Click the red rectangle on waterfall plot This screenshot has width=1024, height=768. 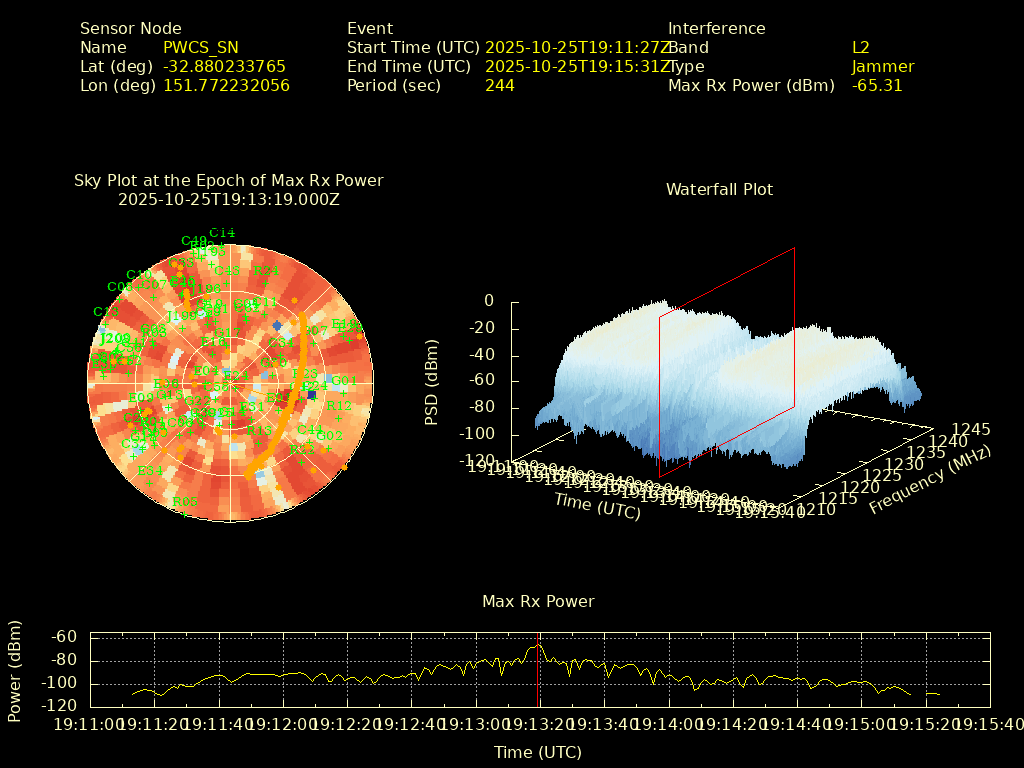coord(795,320)
